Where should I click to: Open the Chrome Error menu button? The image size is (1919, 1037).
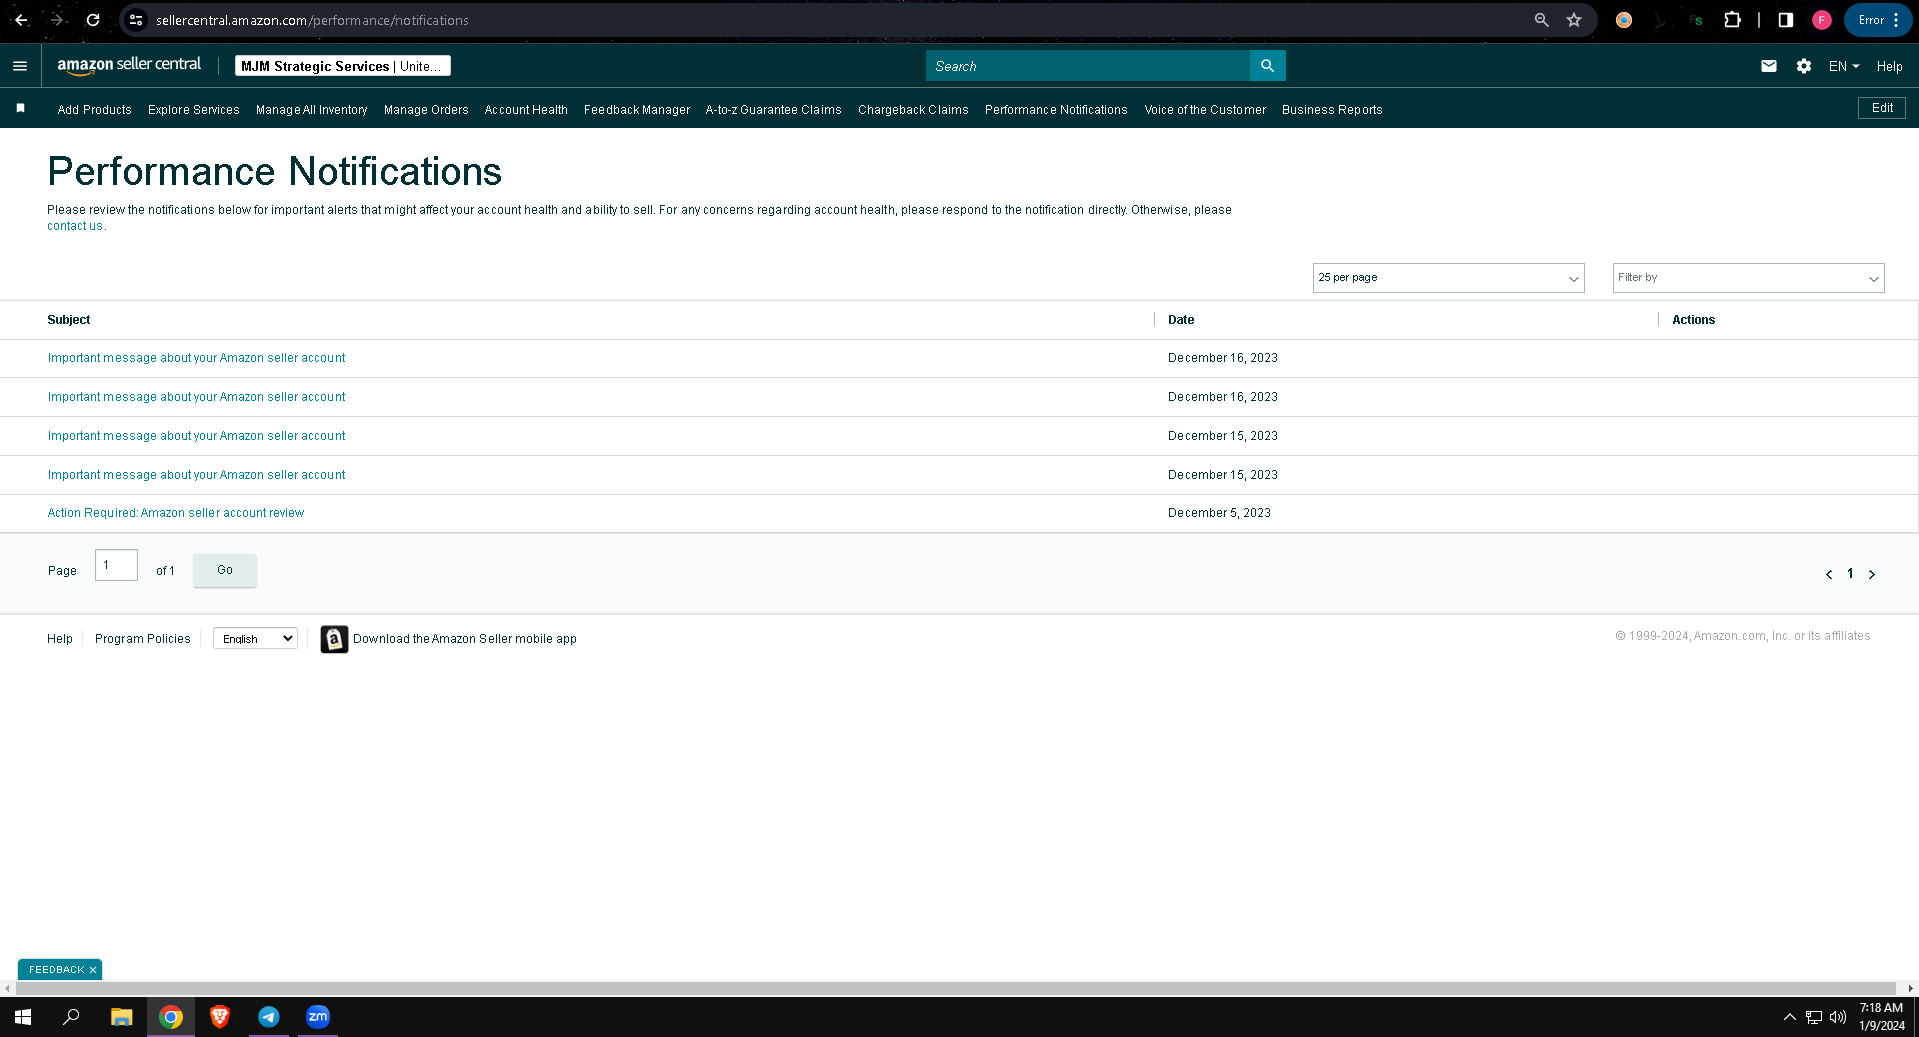click(x=1878, y=20)
